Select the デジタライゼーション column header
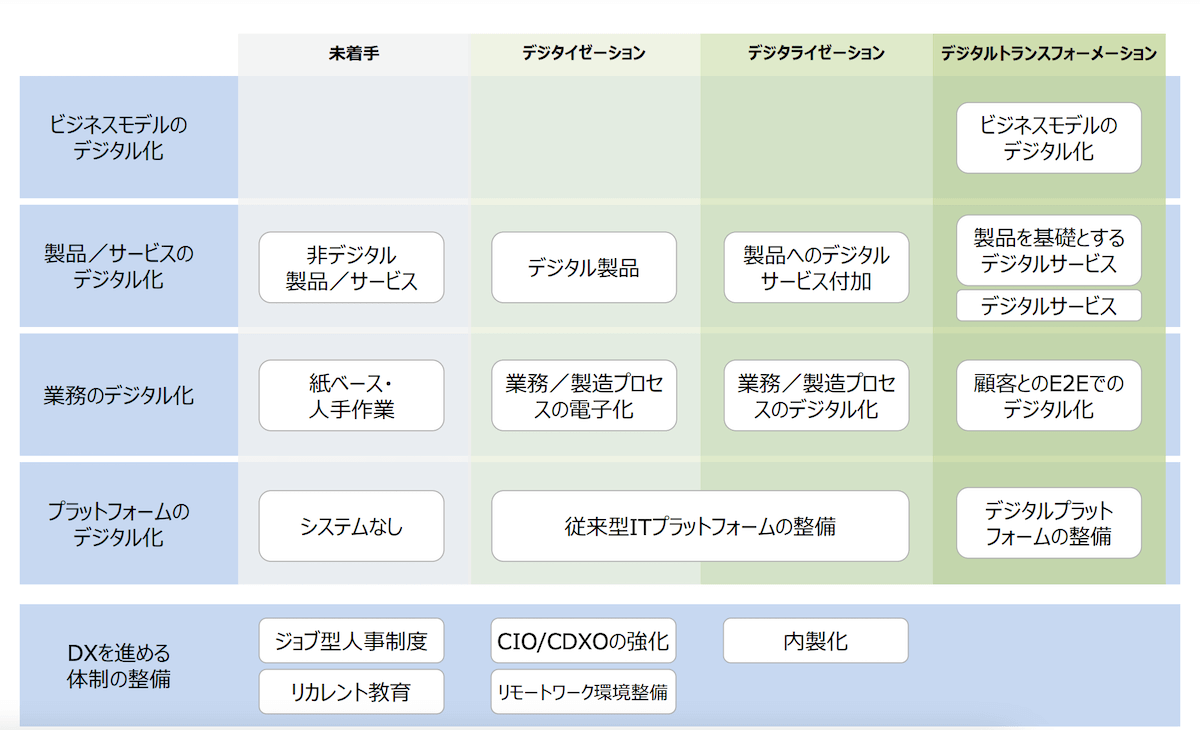The image size is (1200, 730). (816, 53)
